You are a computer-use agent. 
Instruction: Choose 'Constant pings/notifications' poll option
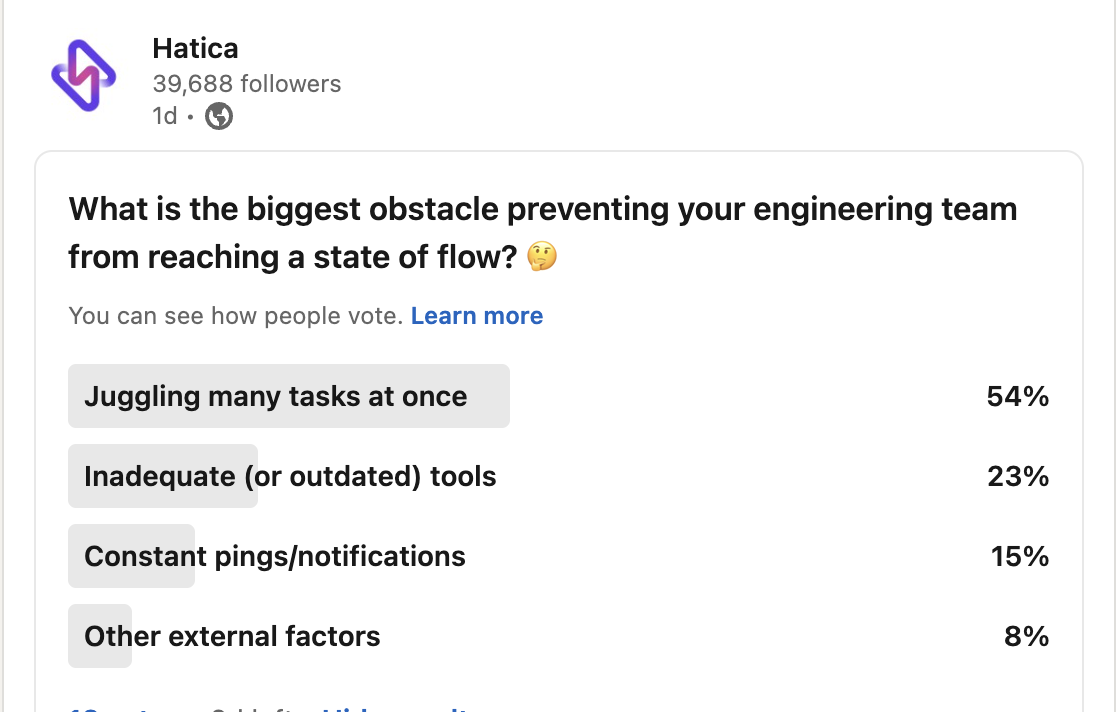[275, 556]
